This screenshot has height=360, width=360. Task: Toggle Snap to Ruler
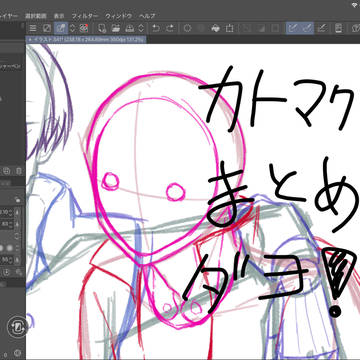(293, 28)
